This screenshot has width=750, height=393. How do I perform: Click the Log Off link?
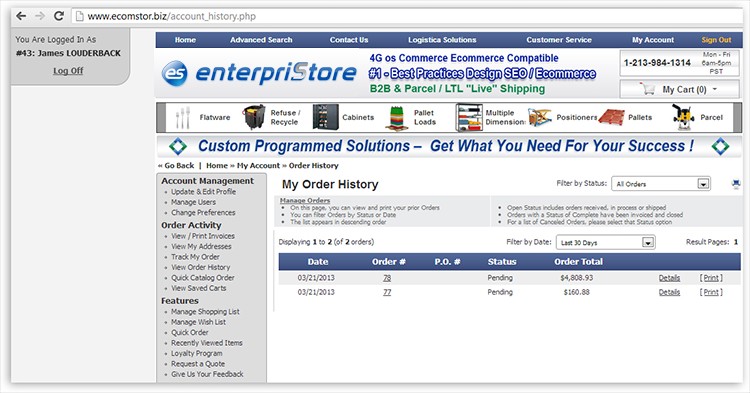68,71
